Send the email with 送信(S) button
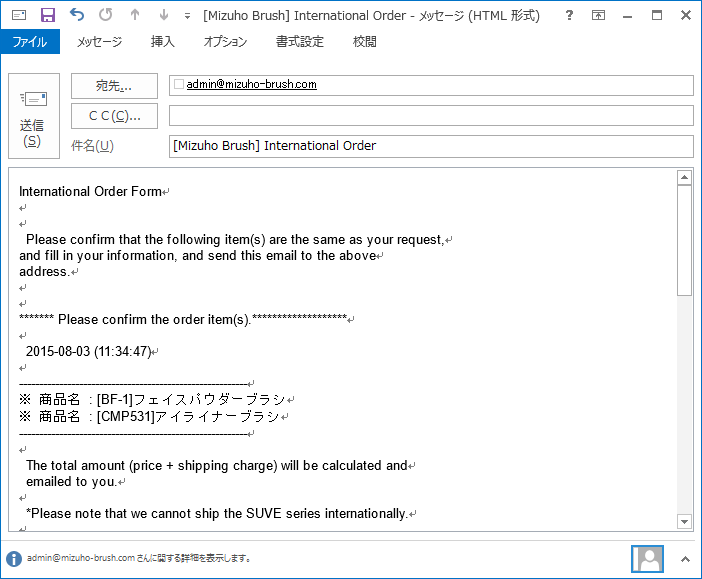Image resolution: width=702 pixels, height=579 pixels. pos(34,116)
